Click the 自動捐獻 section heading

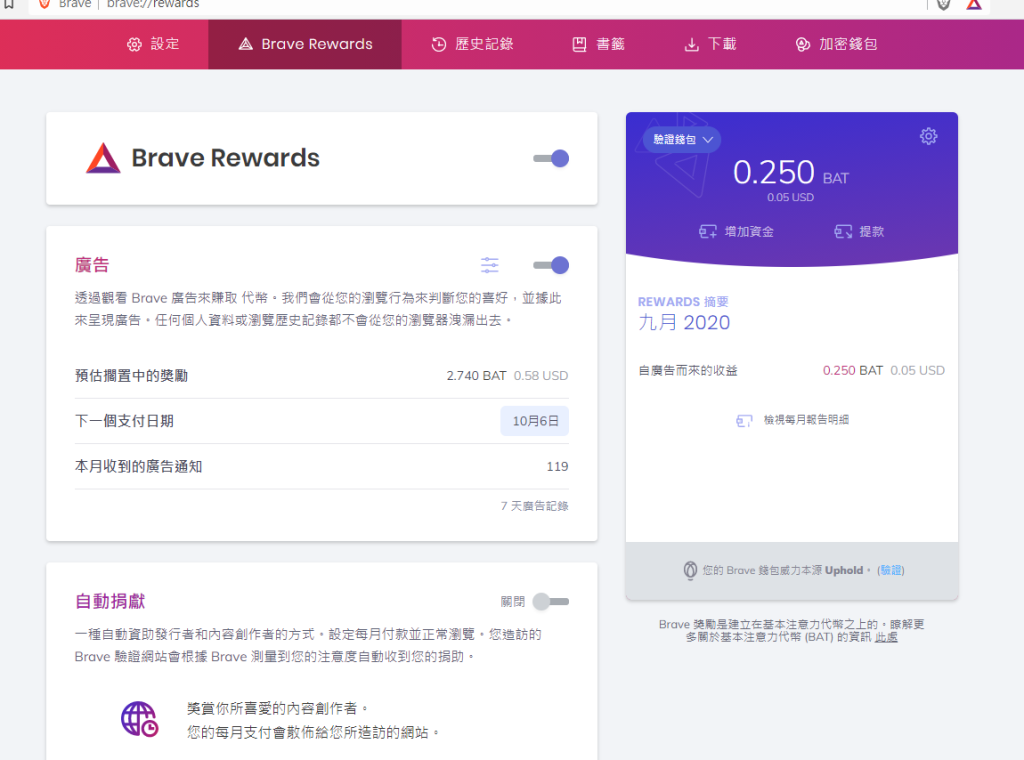(110, 601)
